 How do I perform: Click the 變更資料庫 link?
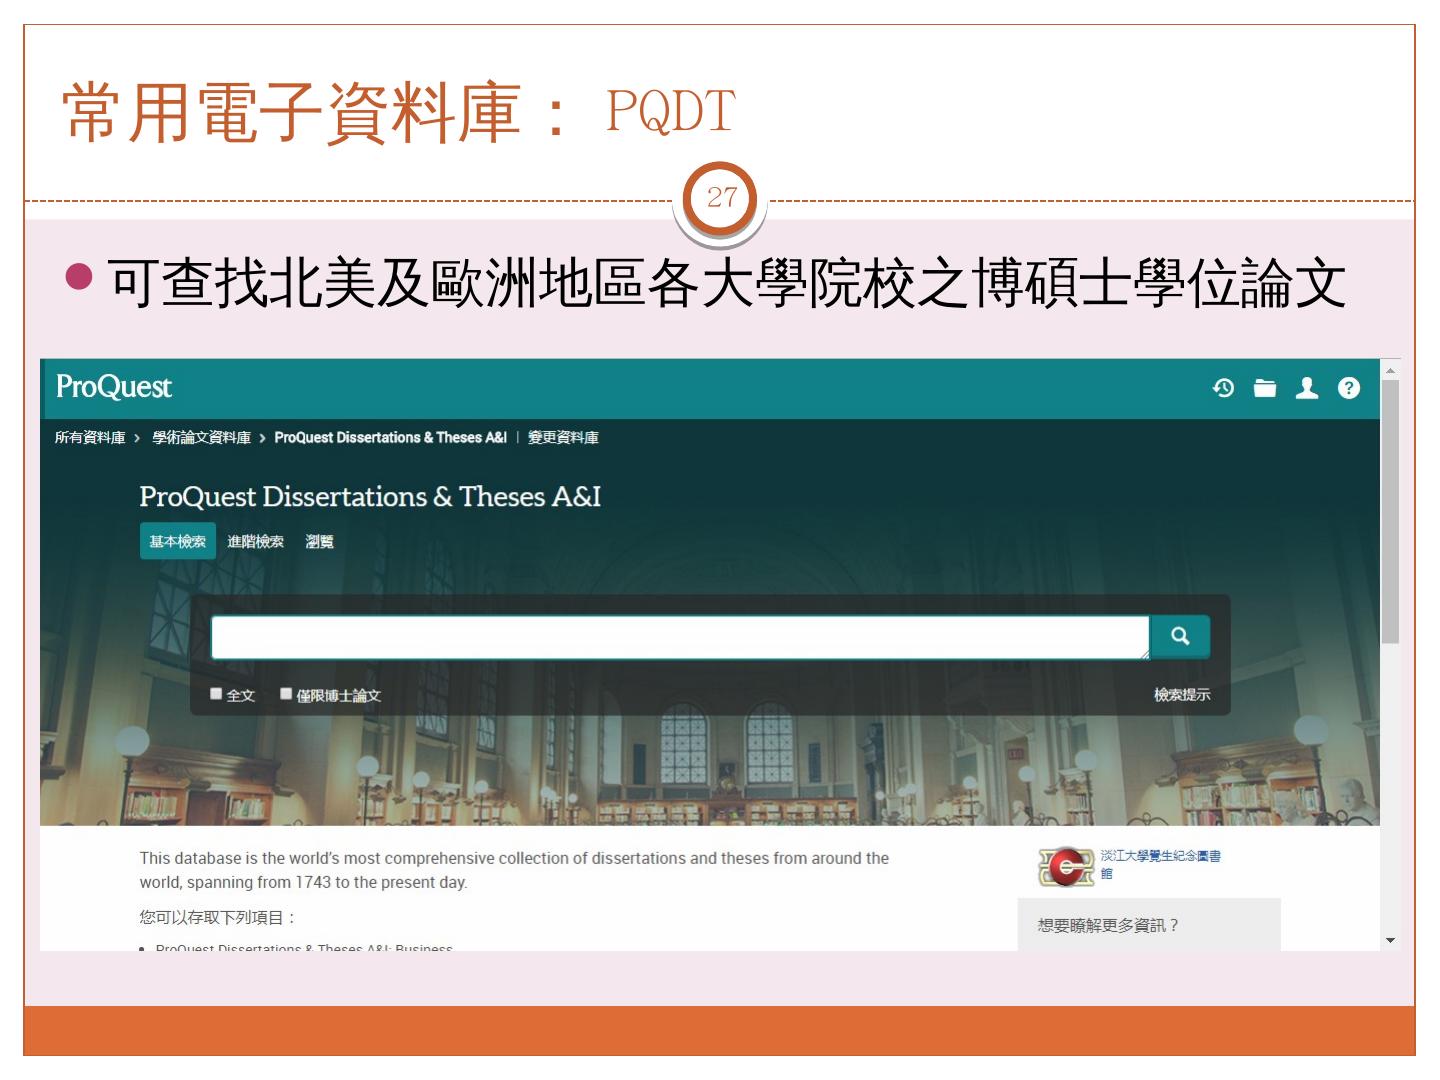(563, 437)
